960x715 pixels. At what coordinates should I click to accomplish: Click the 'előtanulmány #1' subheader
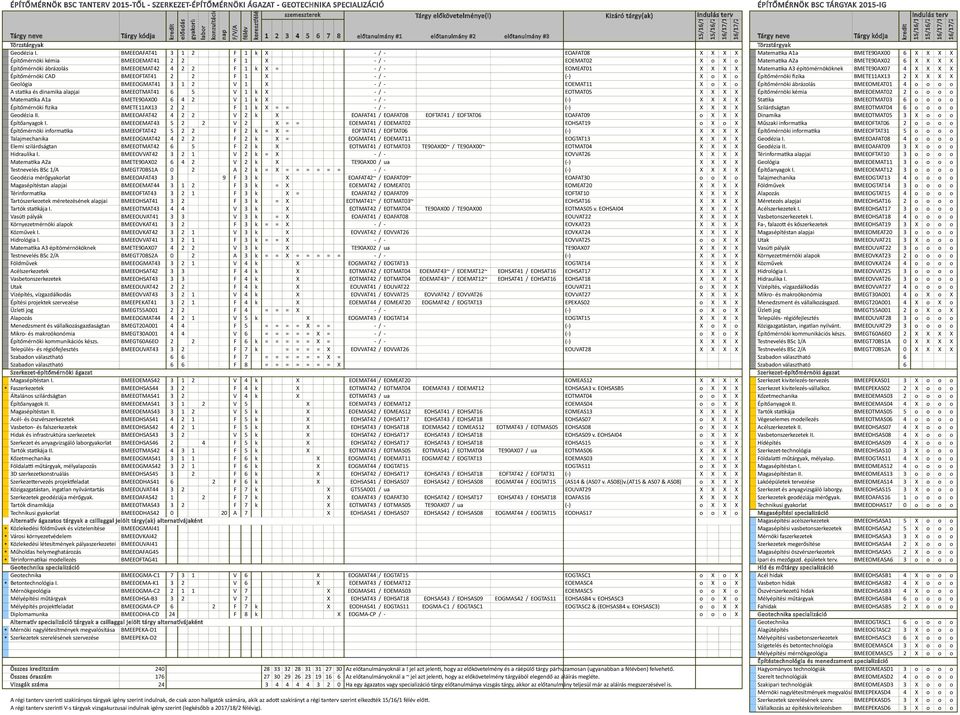tap(379, 37)
